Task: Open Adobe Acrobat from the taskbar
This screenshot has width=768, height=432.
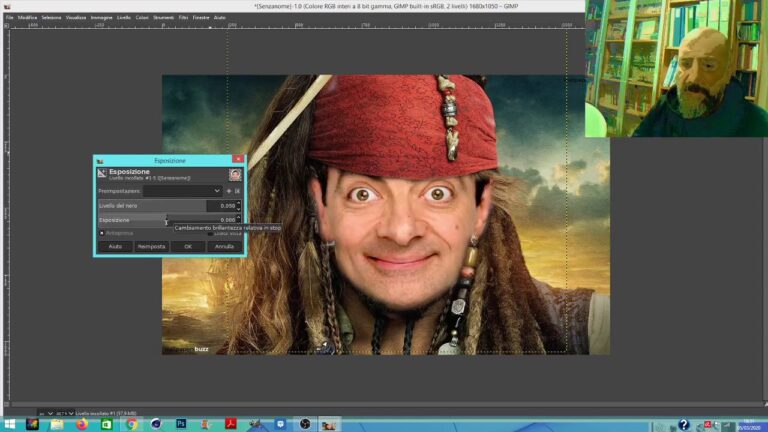Action: click(x=230, y=424)
